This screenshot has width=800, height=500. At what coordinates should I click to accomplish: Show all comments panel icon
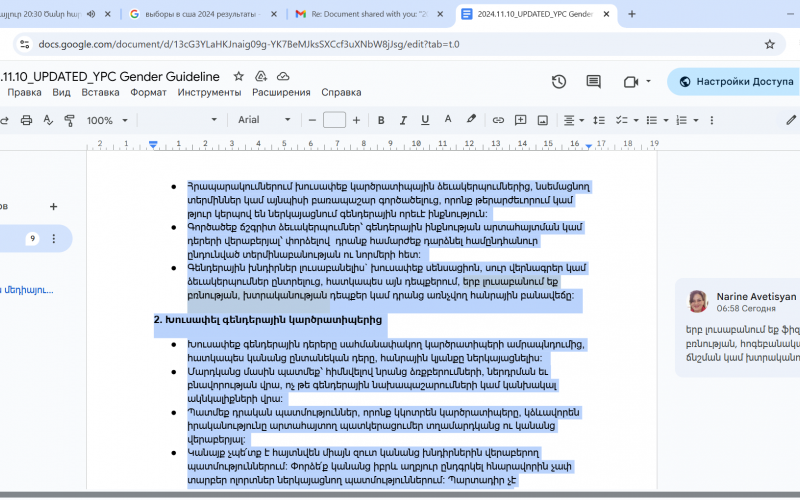coord(594,82)
